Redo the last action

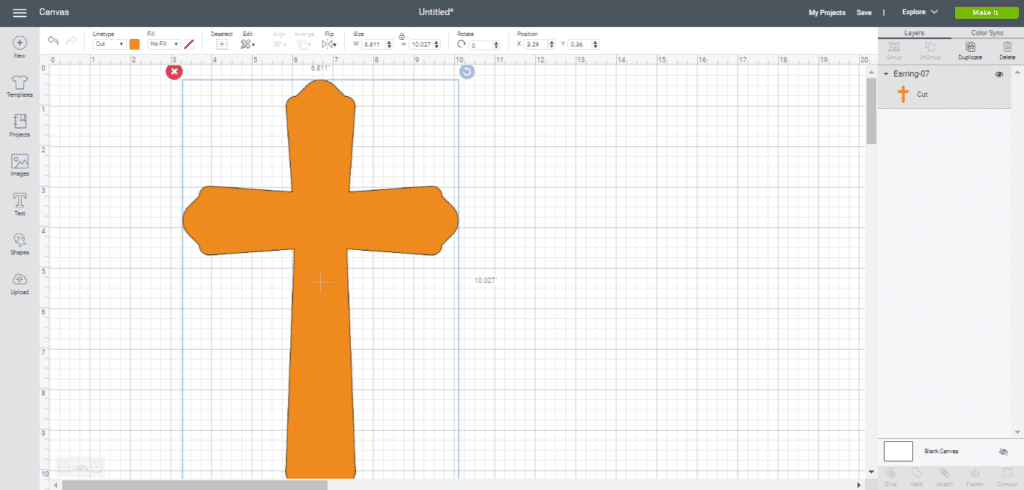point(71,41)
